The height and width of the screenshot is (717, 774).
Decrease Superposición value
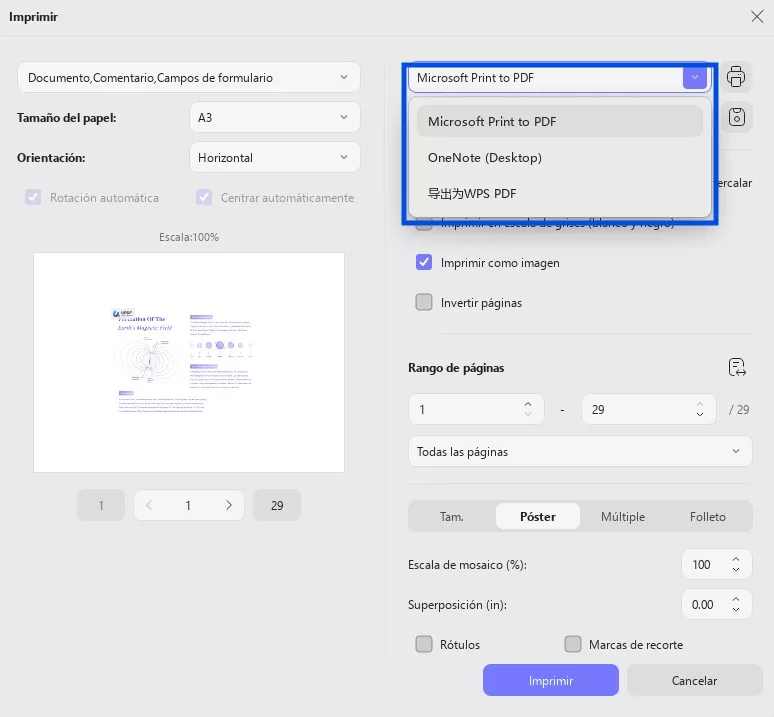(735, 609)
